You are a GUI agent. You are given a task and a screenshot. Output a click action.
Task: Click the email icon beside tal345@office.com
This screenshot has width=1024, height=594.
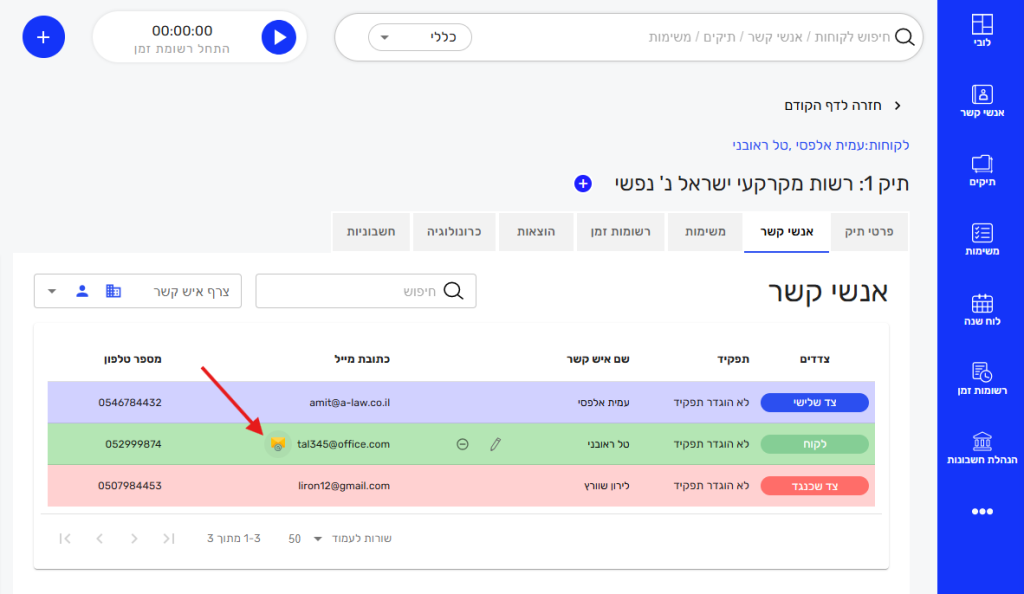tap(278, 444)
